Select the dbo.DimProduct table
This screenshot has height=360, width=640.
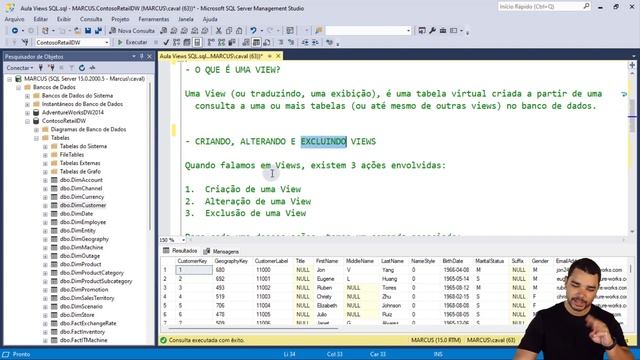80,264
